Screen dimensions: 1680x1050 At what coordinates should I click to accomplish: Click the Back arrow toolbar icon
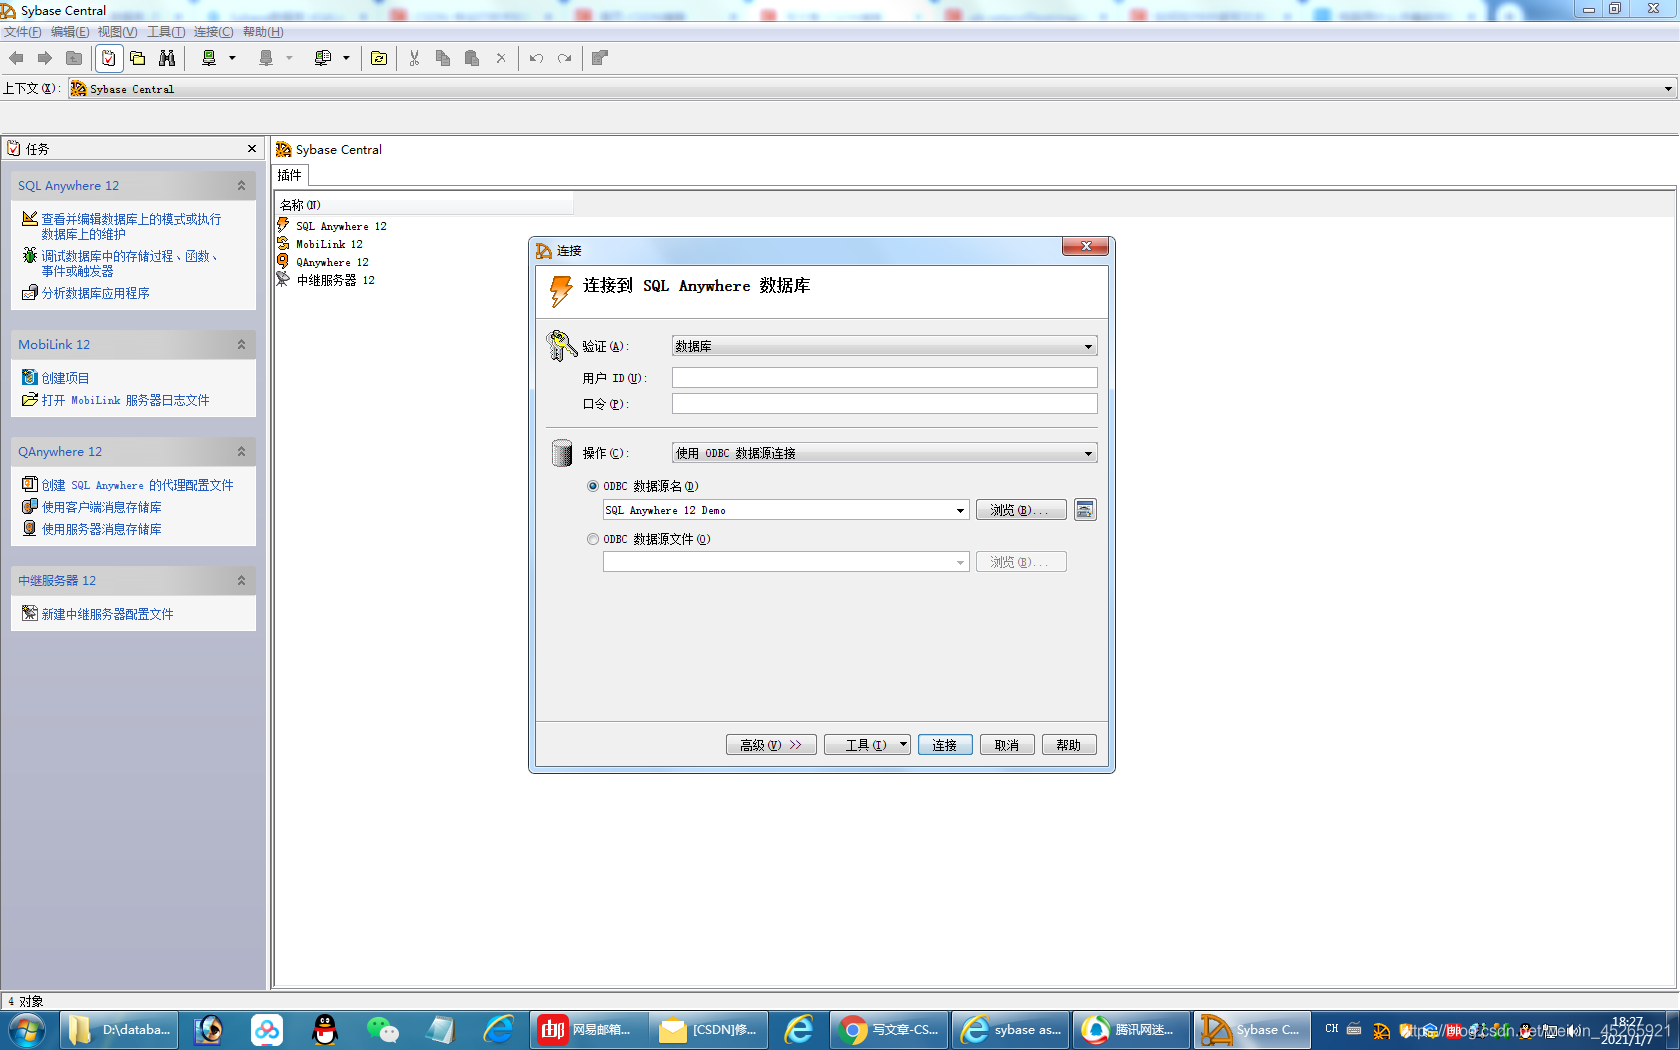(16, 58)
